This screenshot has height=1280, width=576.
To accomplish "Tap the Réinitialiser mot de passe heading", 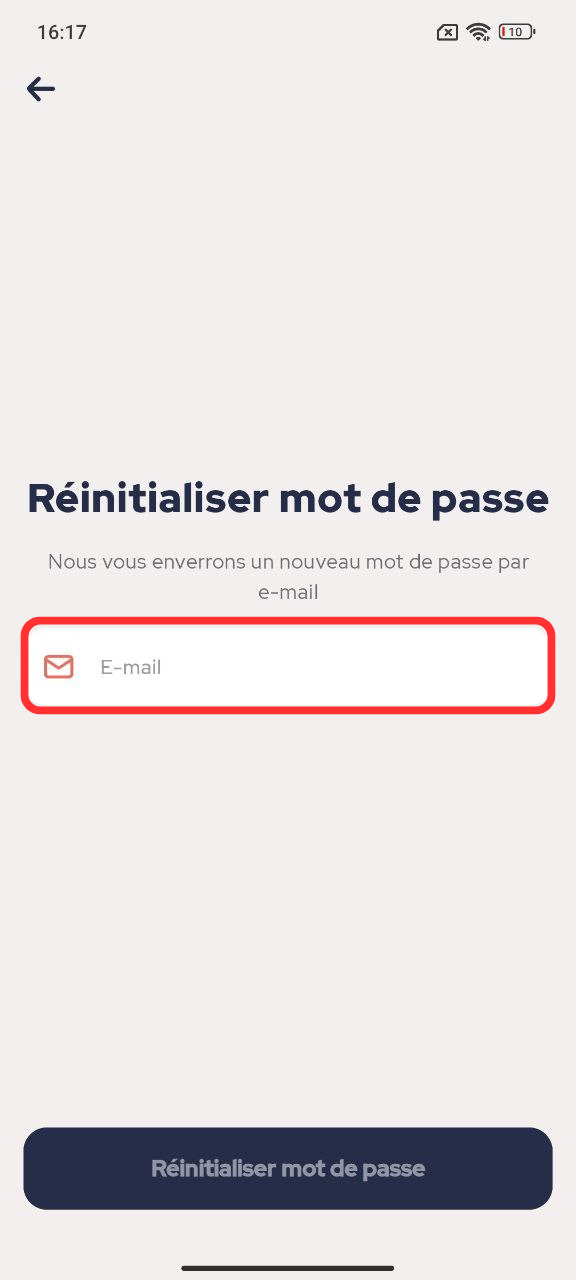I will 288,498.
